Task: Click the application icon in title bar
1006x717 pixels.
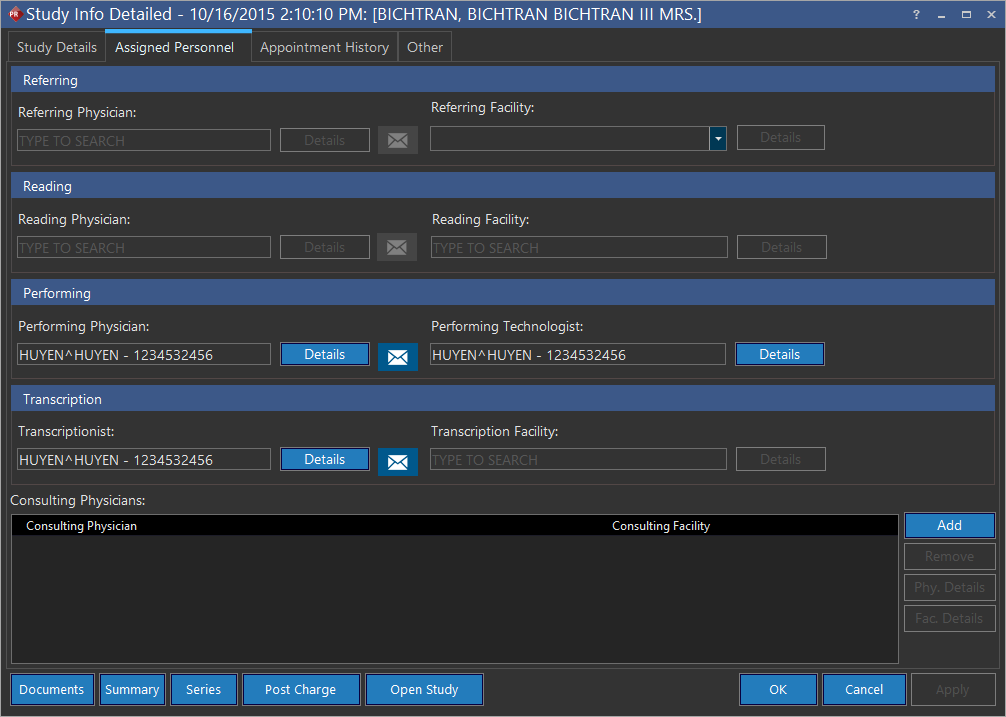Action: tap(14, 14)
